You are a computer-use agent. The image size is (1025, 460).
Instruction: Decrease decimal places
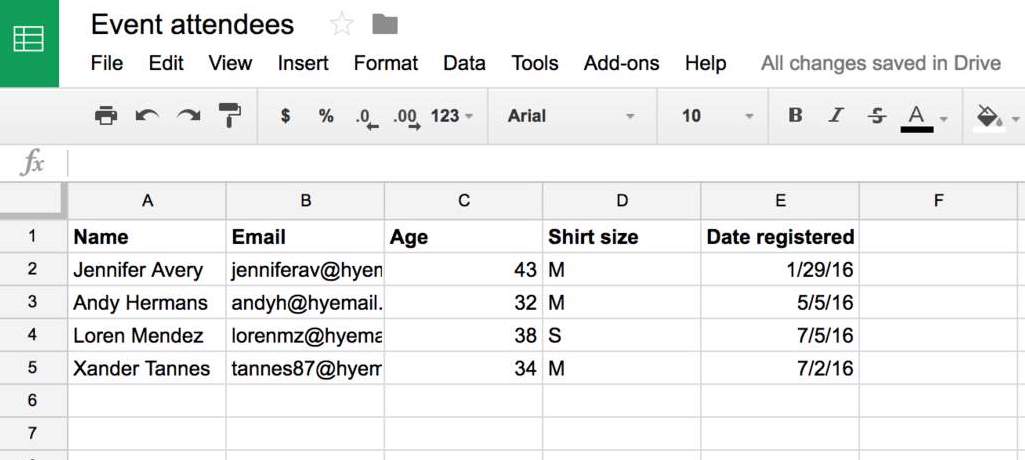coord(366,117)
